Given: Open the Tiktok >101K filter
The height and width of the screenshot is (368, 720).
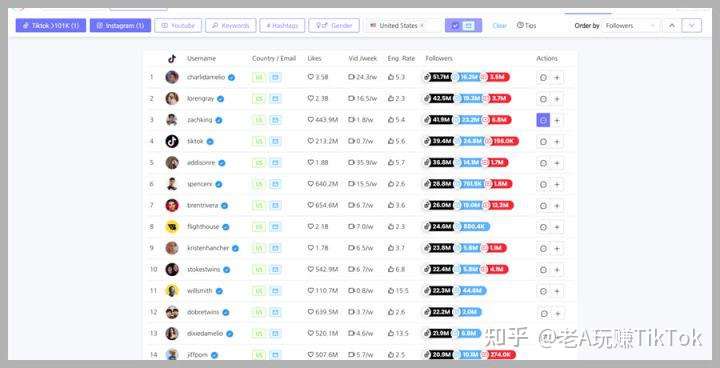Looking at the screenshot, I should 51,25.
